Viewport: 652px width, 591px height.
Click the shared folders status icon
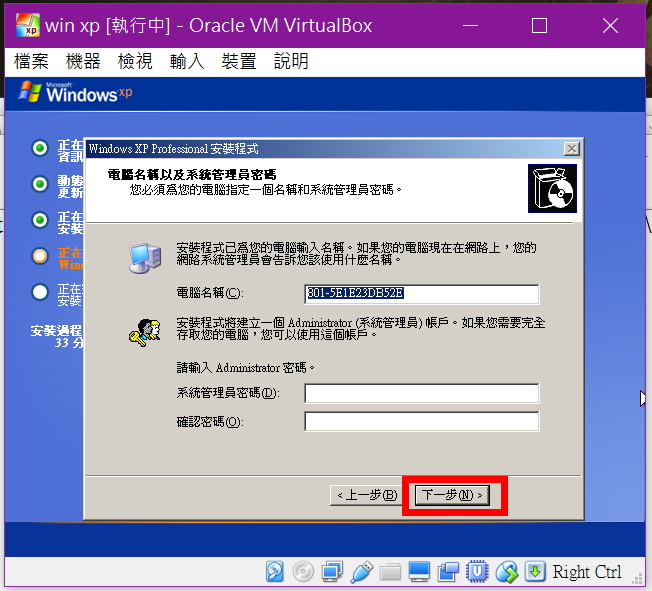(390, 572)
